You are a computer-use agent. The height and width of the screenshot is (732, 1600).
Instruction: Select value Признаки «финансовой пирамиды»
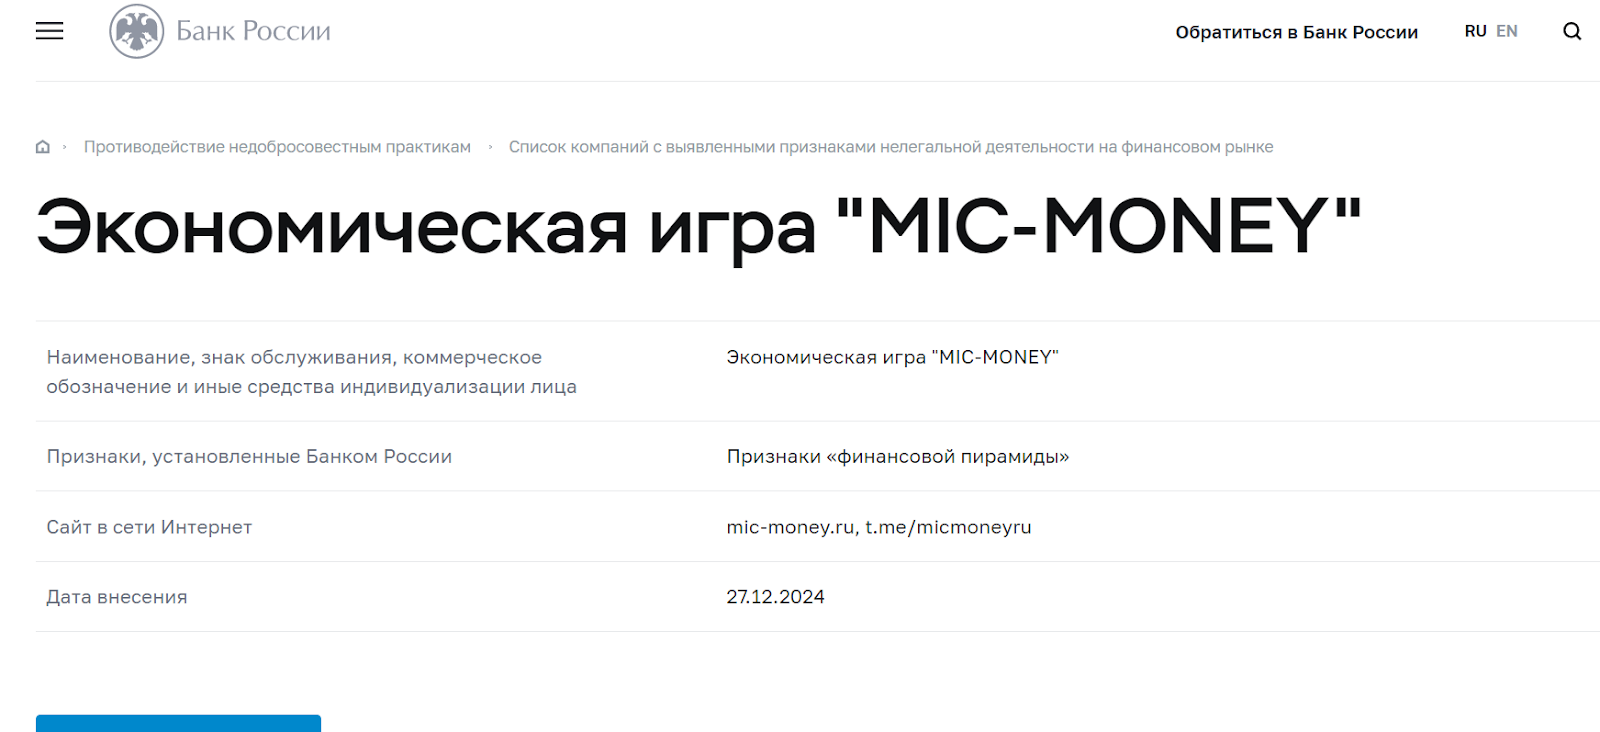tap(897, 457)
